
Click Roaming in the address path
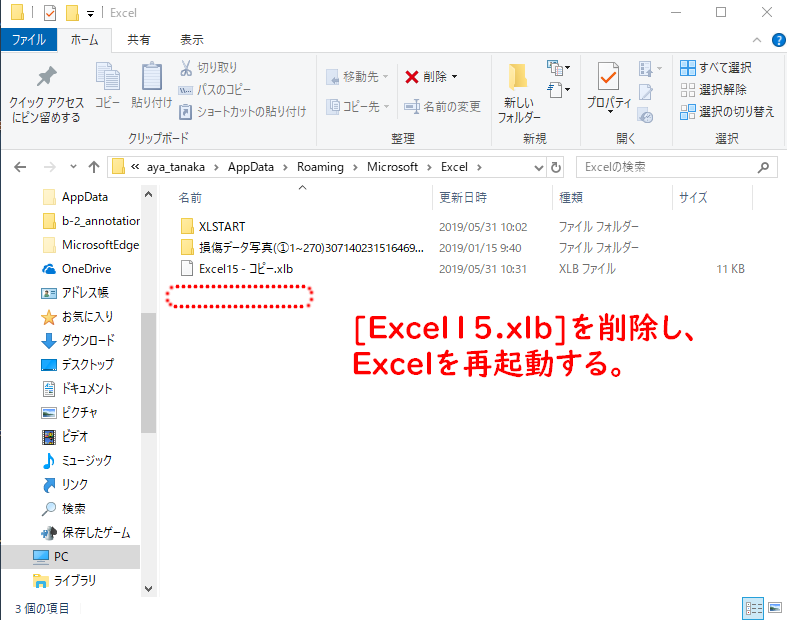[320, 167]
